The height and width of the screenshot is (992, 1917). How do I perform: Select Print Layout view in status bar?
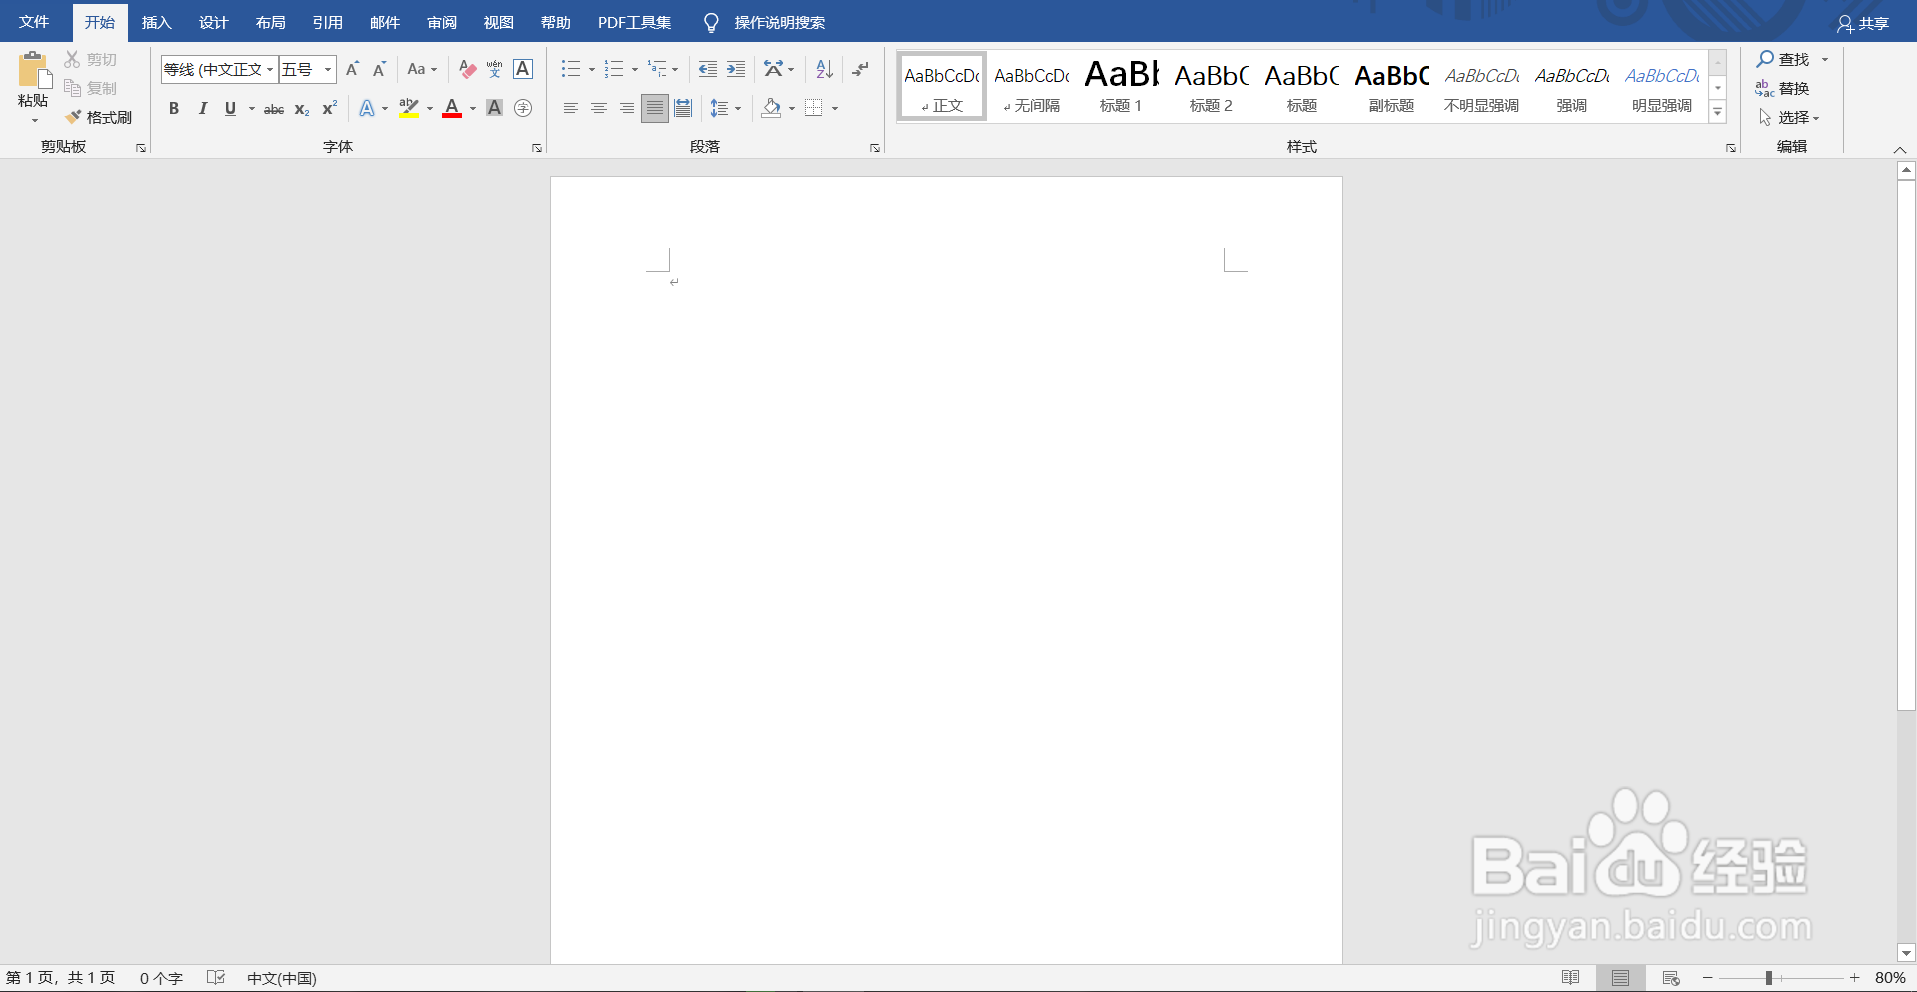[x=1621, y=978]
